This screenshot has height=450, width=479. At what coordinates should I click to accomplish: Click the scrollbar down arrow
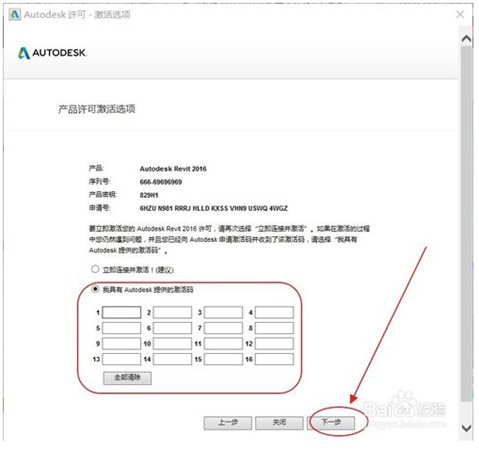click(466, 428)
